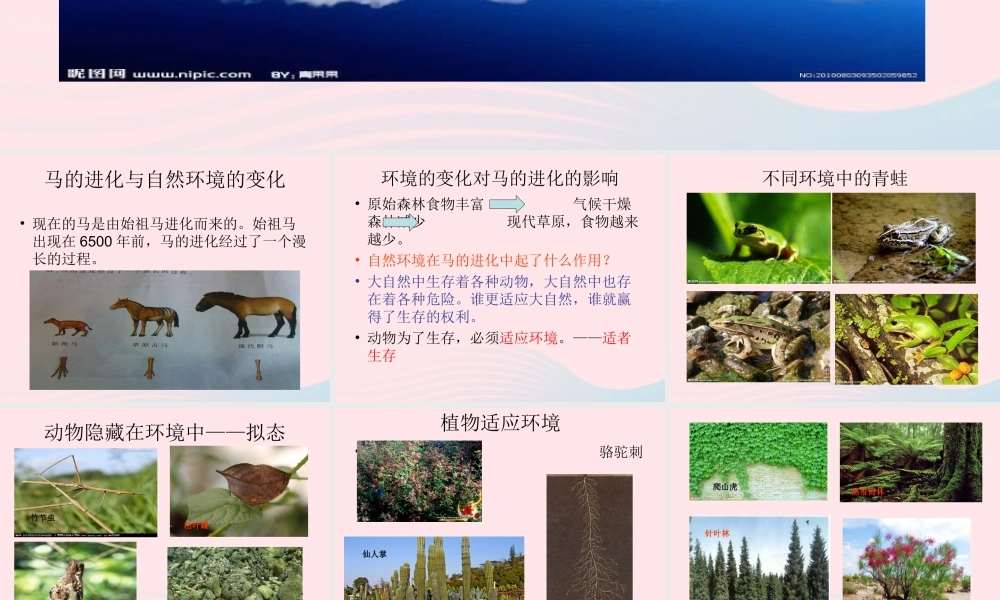1000x600 pixels.
Task: Select the 仙人掌 cactus photo
Action: (434, 568)
